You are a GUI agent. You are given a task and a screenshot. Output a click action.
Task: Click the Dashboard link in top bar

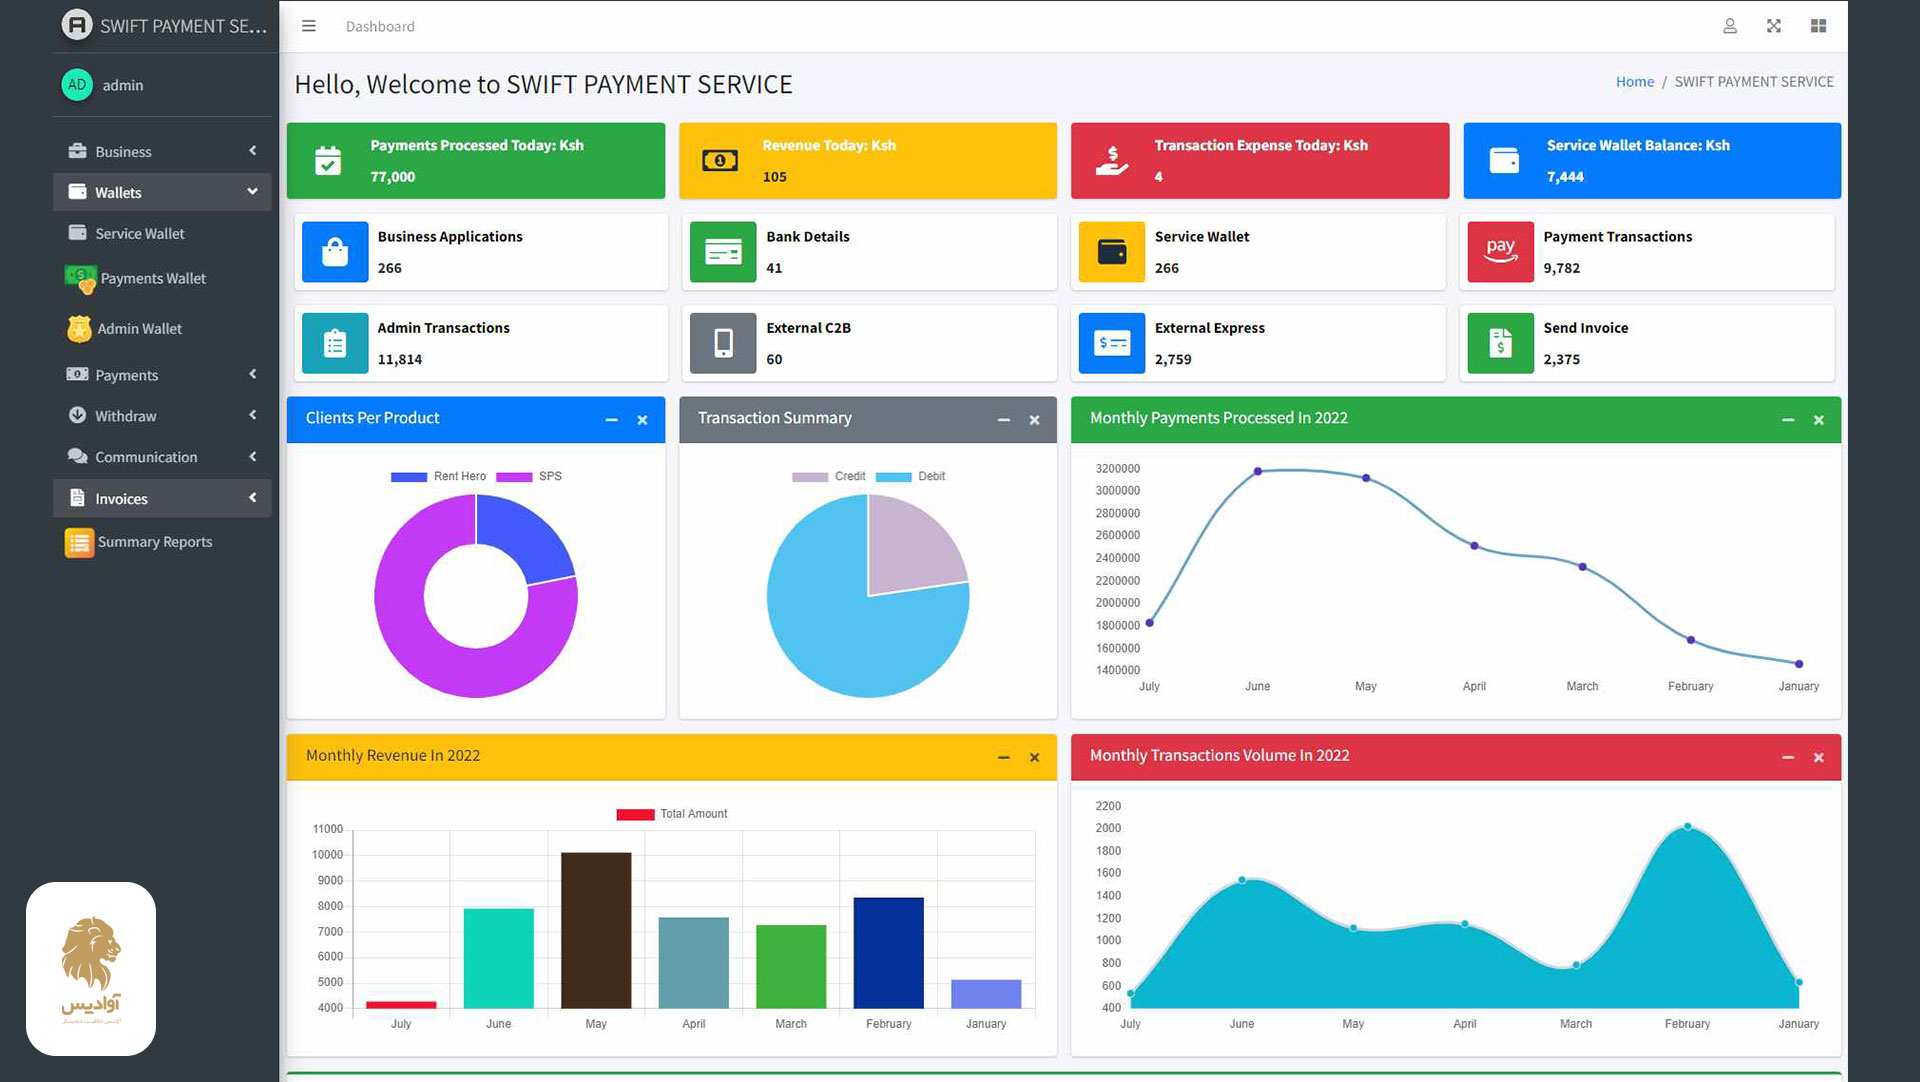380,26
